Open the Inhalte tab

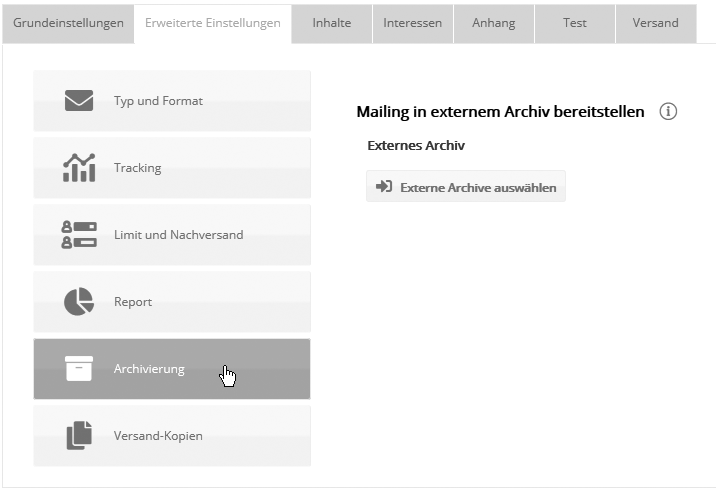332,23
